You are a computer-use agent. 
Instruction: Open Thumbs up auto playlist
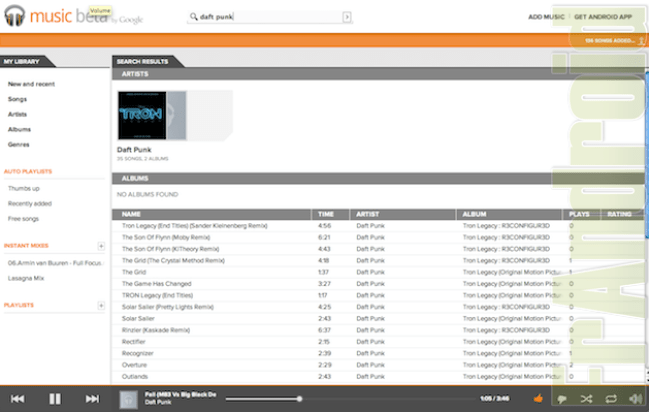click(24, 189)
